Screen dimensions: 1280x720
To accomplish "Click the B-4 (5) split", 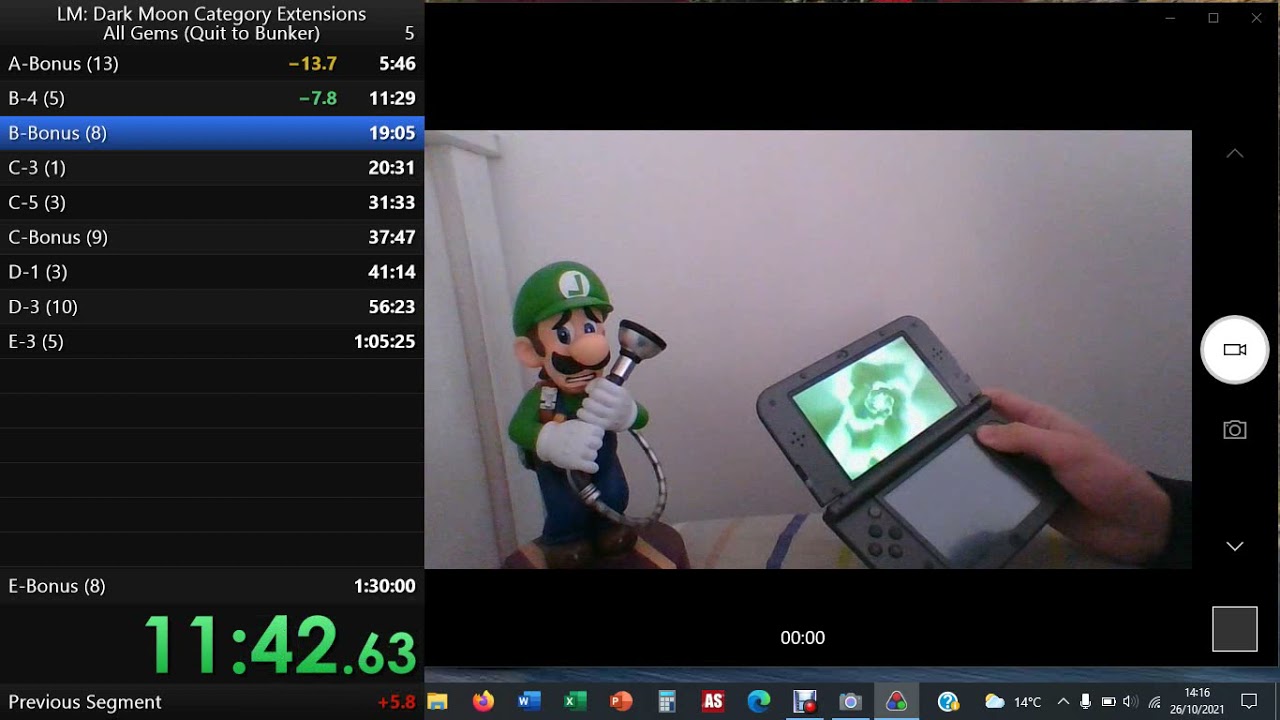I will click(212, 98).
